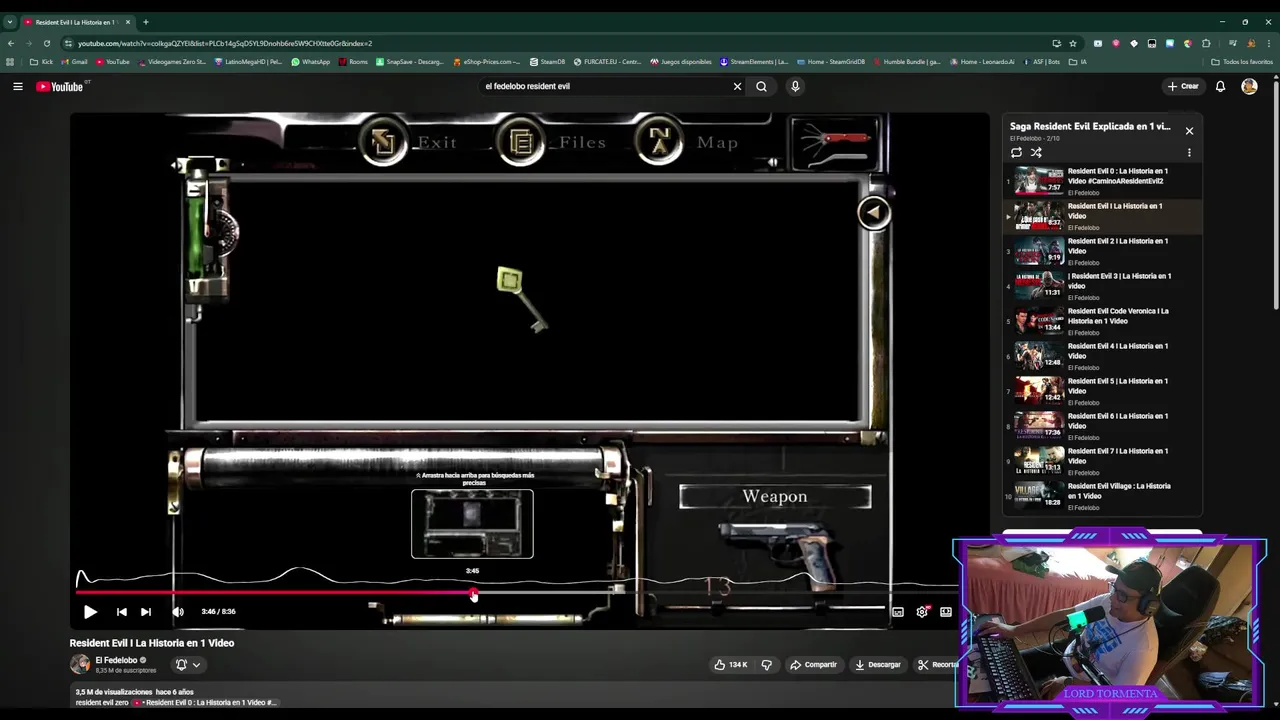Click the Descargar download button

[x=877, y=664]
